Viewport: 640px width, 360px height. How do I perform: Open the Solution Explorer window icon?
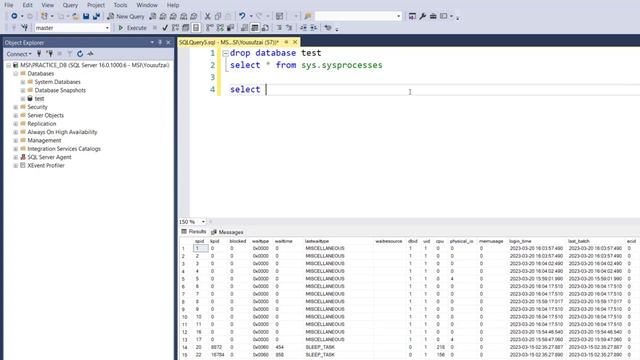coord(412,16)
